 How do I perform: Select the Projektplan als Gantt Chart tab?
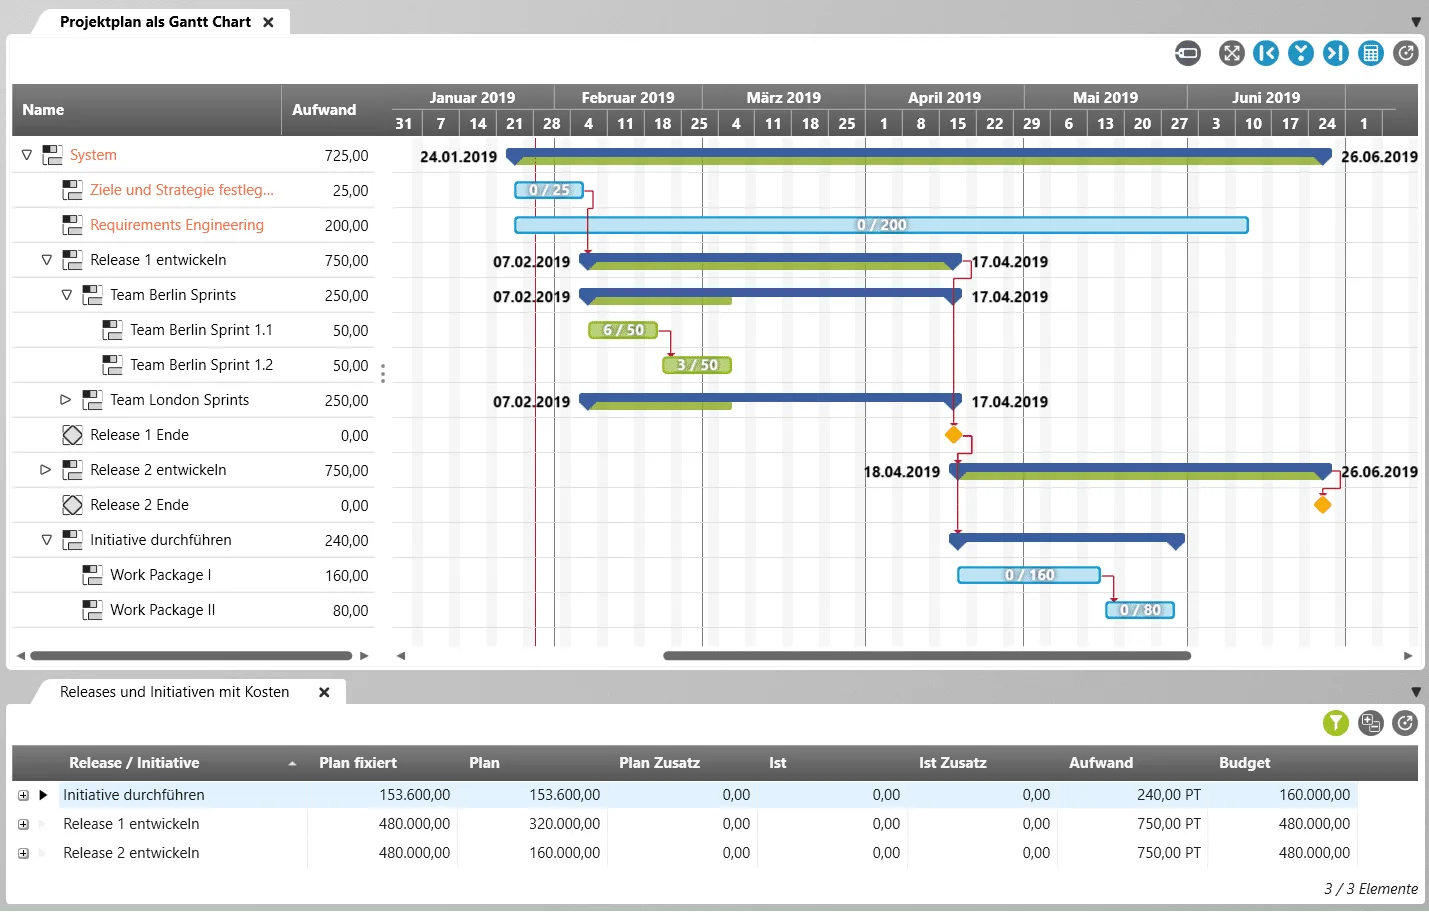point(155,22)
